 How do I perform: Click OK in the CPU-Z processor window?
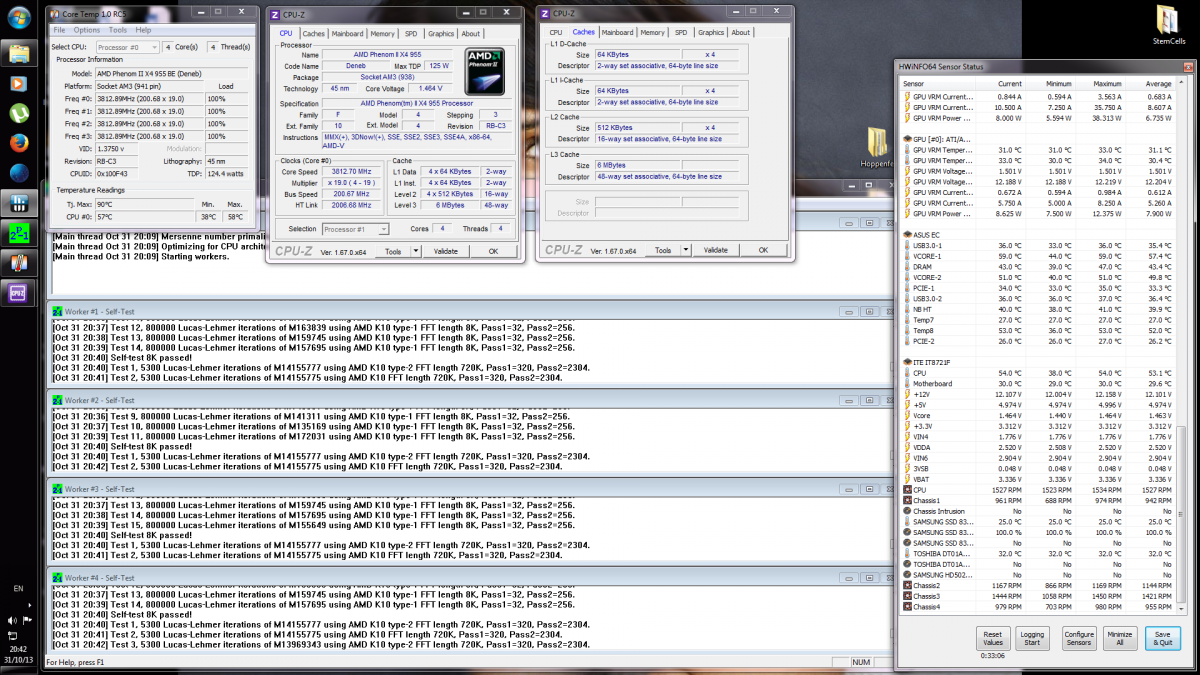[493, 251]
